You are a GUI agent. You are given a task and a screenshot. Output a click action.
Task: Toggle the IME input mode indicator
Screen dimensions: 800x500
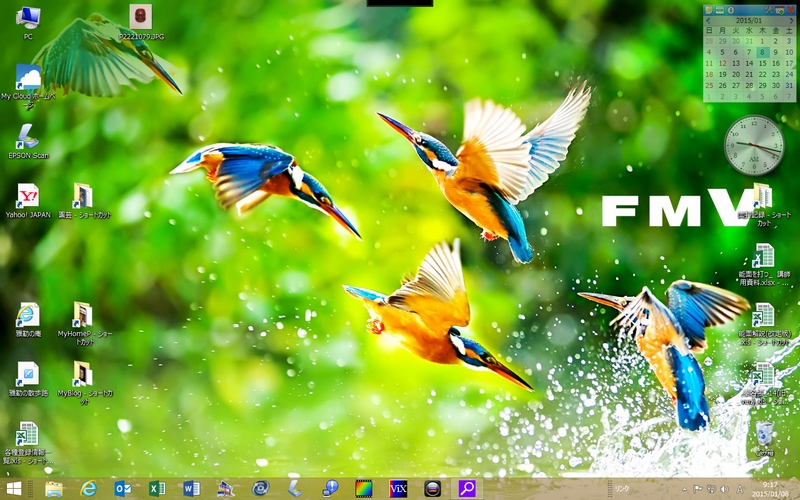click(739, 489)
